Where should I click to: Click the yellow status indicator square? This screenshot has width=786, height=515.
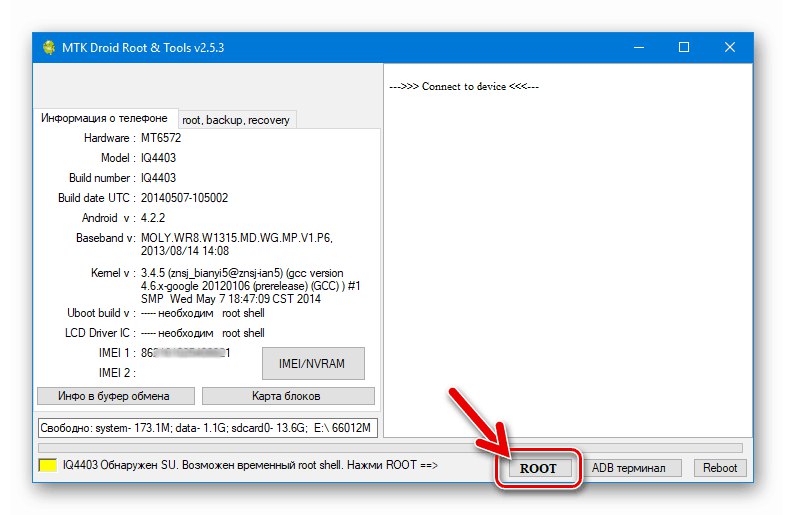(x=48, y=465)
